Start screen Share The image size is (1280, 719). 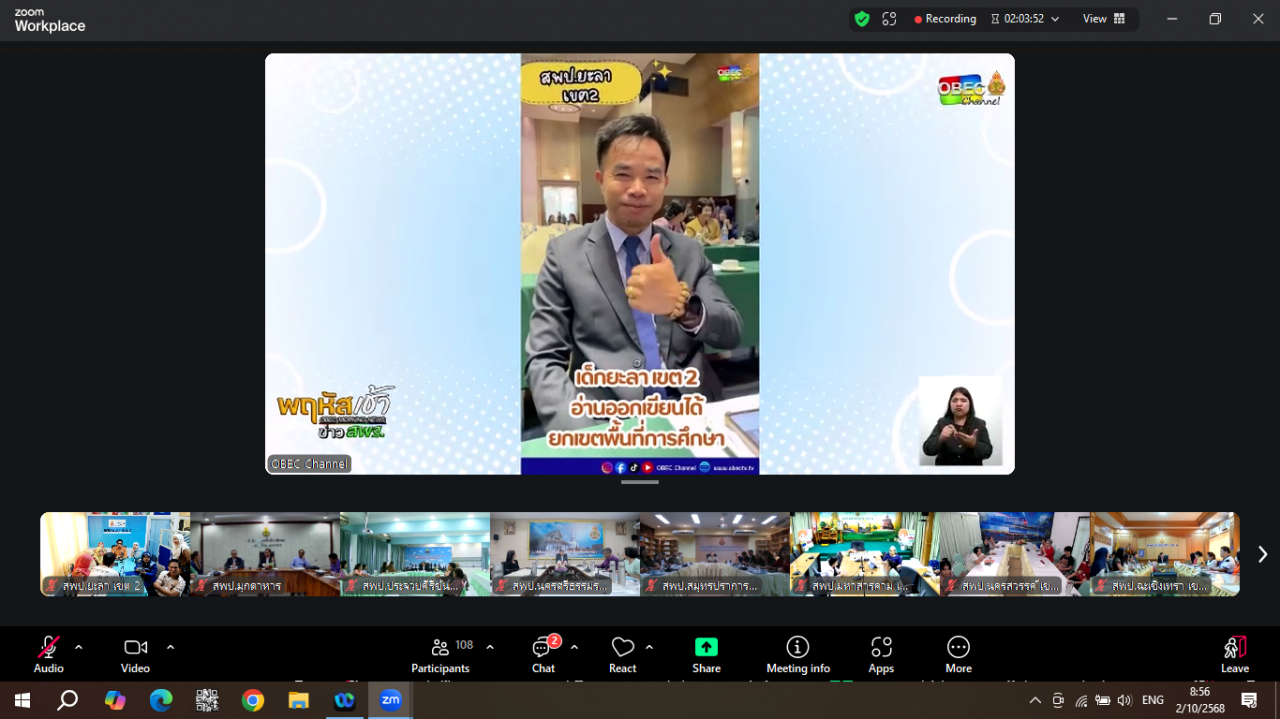pos(706,654)
